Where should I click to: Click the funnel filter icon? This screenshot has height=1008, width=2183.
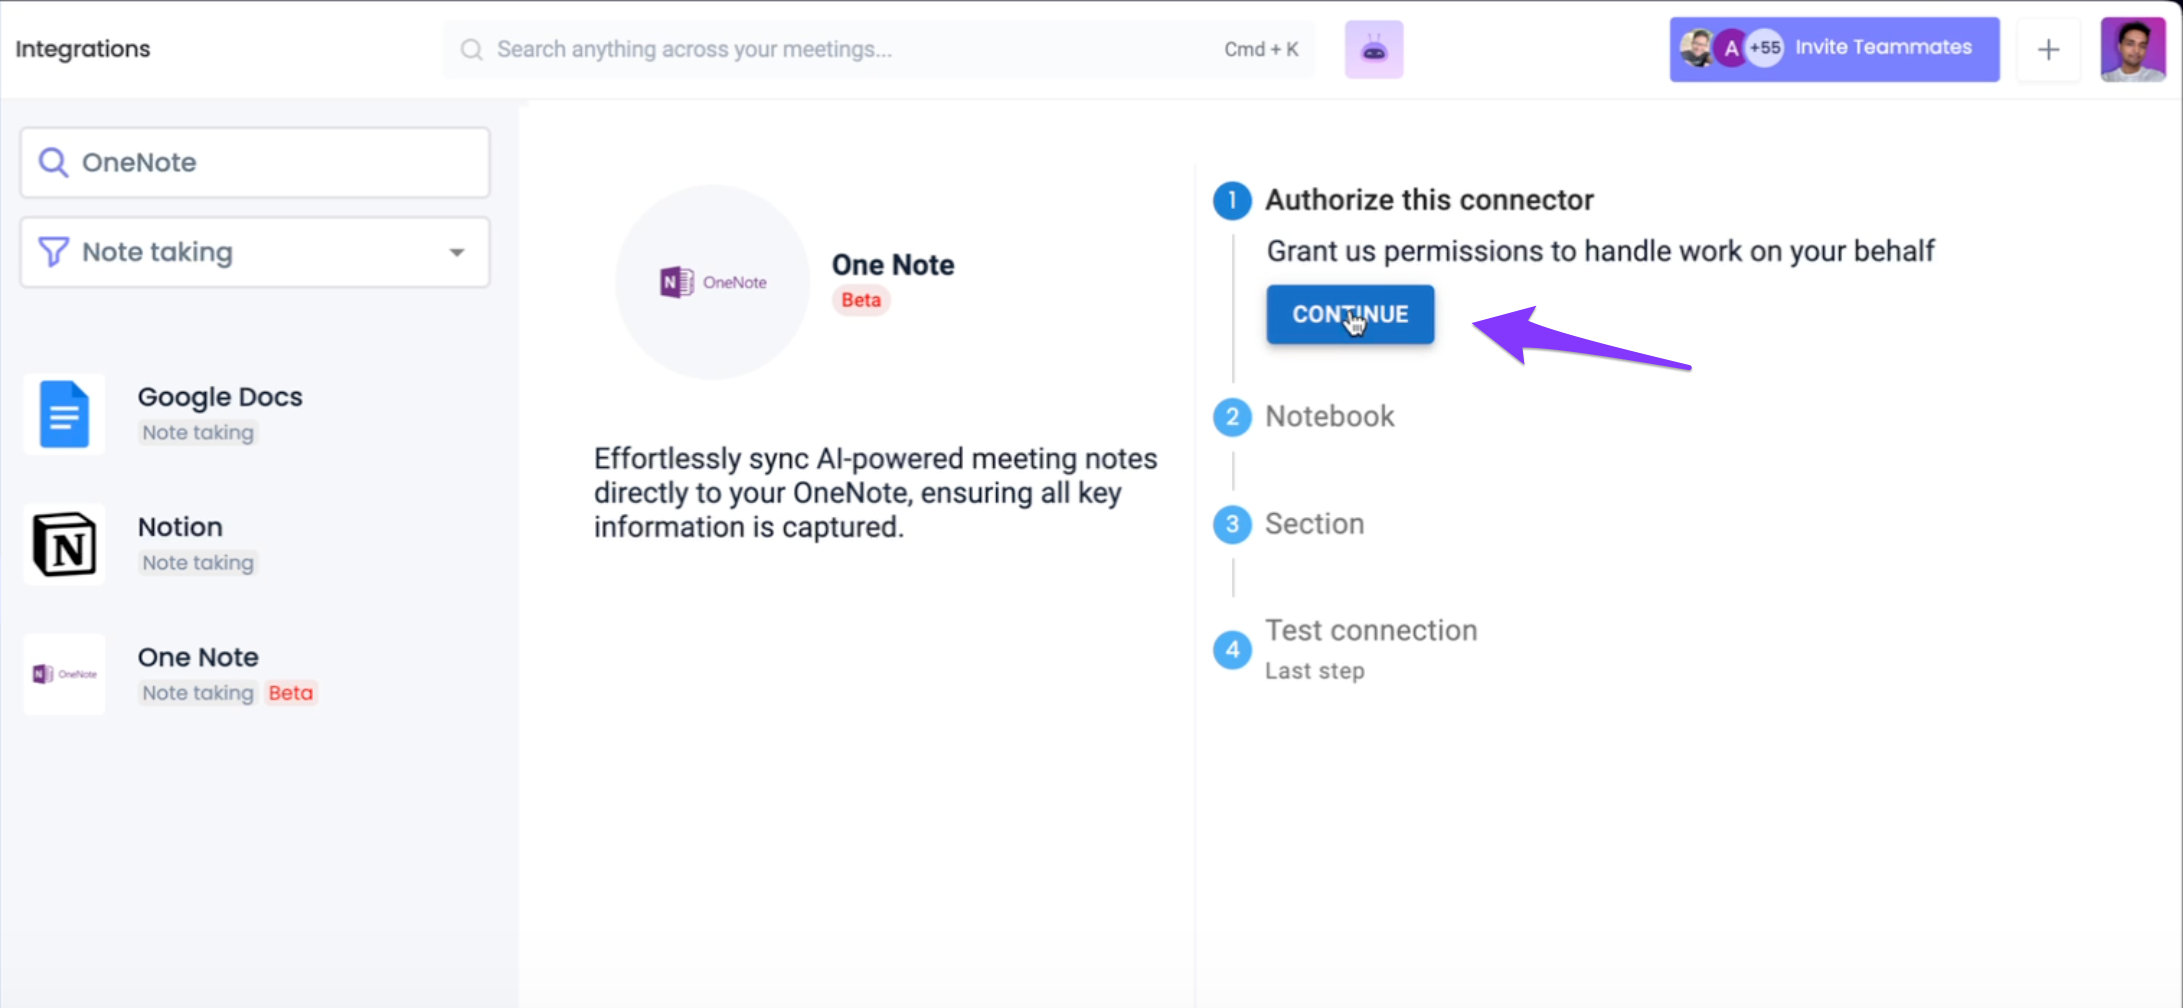[x=53, y=252]
